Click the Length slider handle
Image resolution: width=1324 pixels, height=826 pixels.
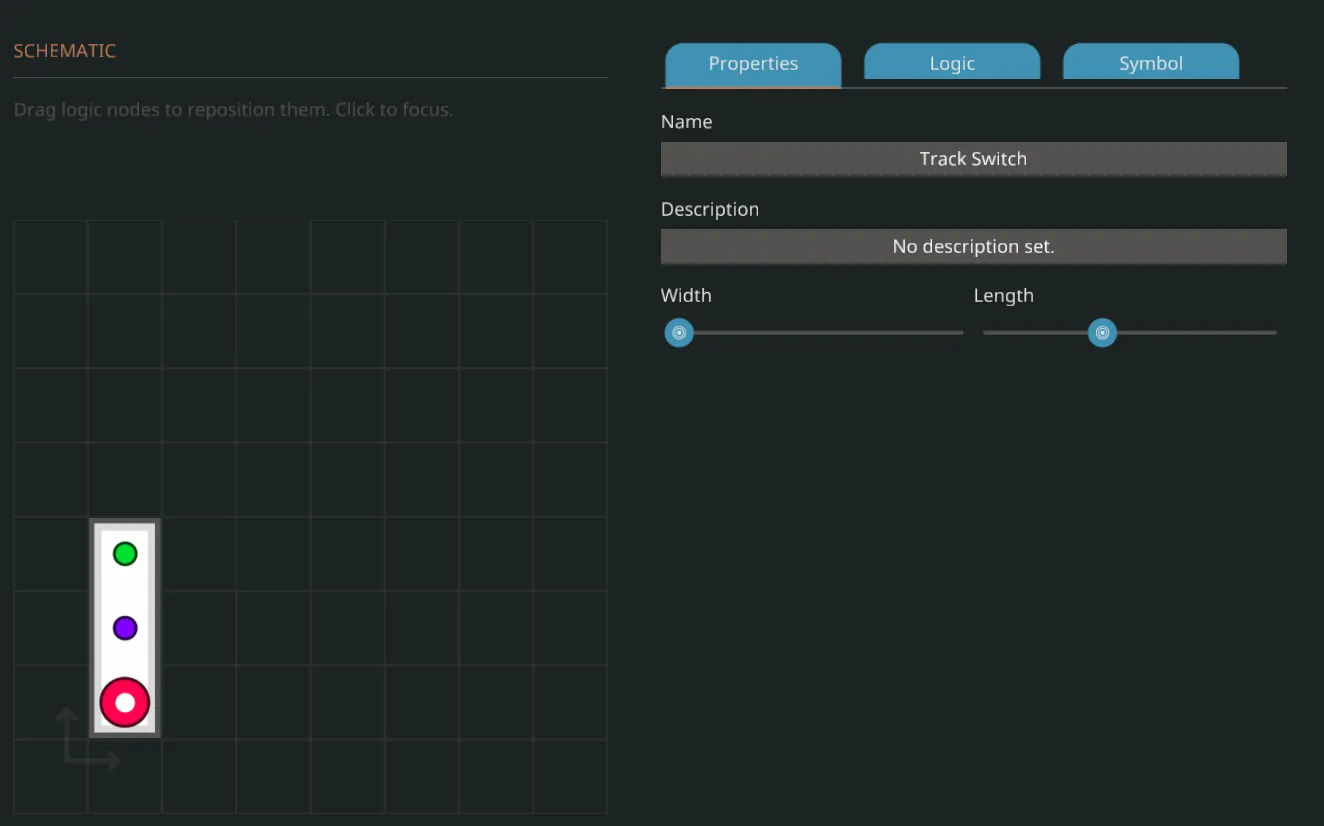[x=1102, y=333]
